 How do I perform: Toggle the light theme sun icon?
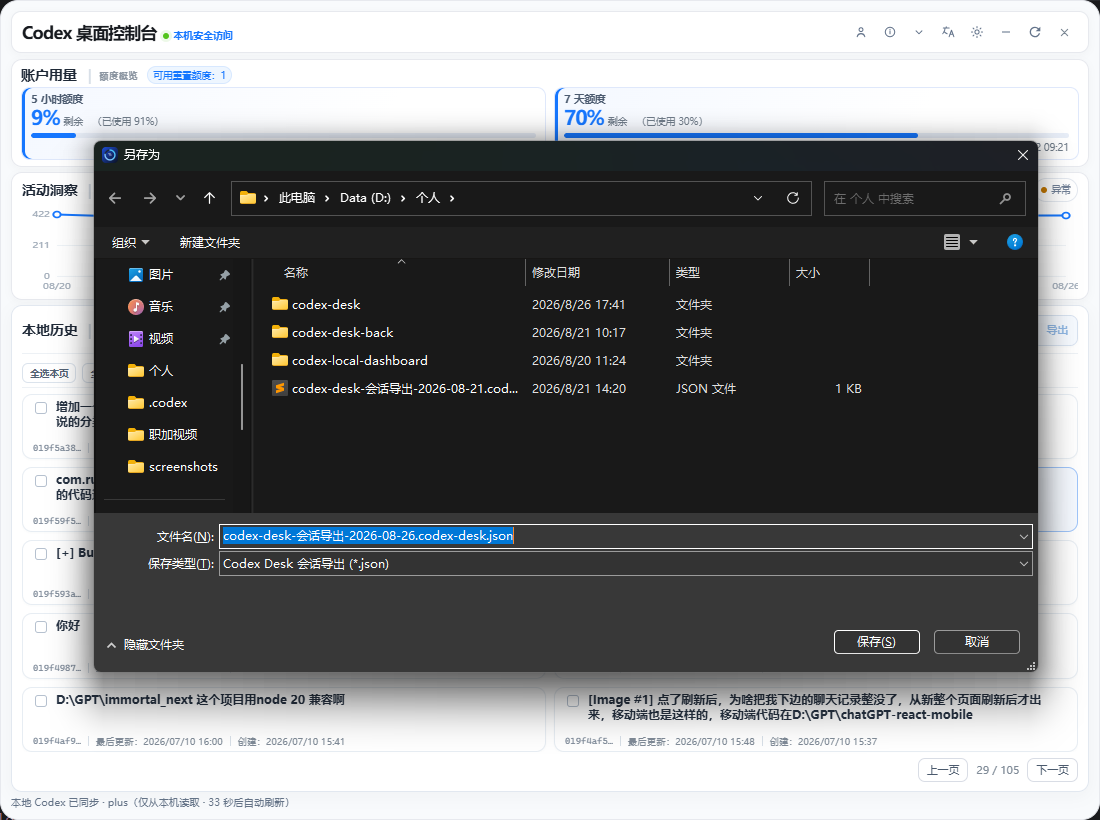pyautogui.click(x=977, y=32)
